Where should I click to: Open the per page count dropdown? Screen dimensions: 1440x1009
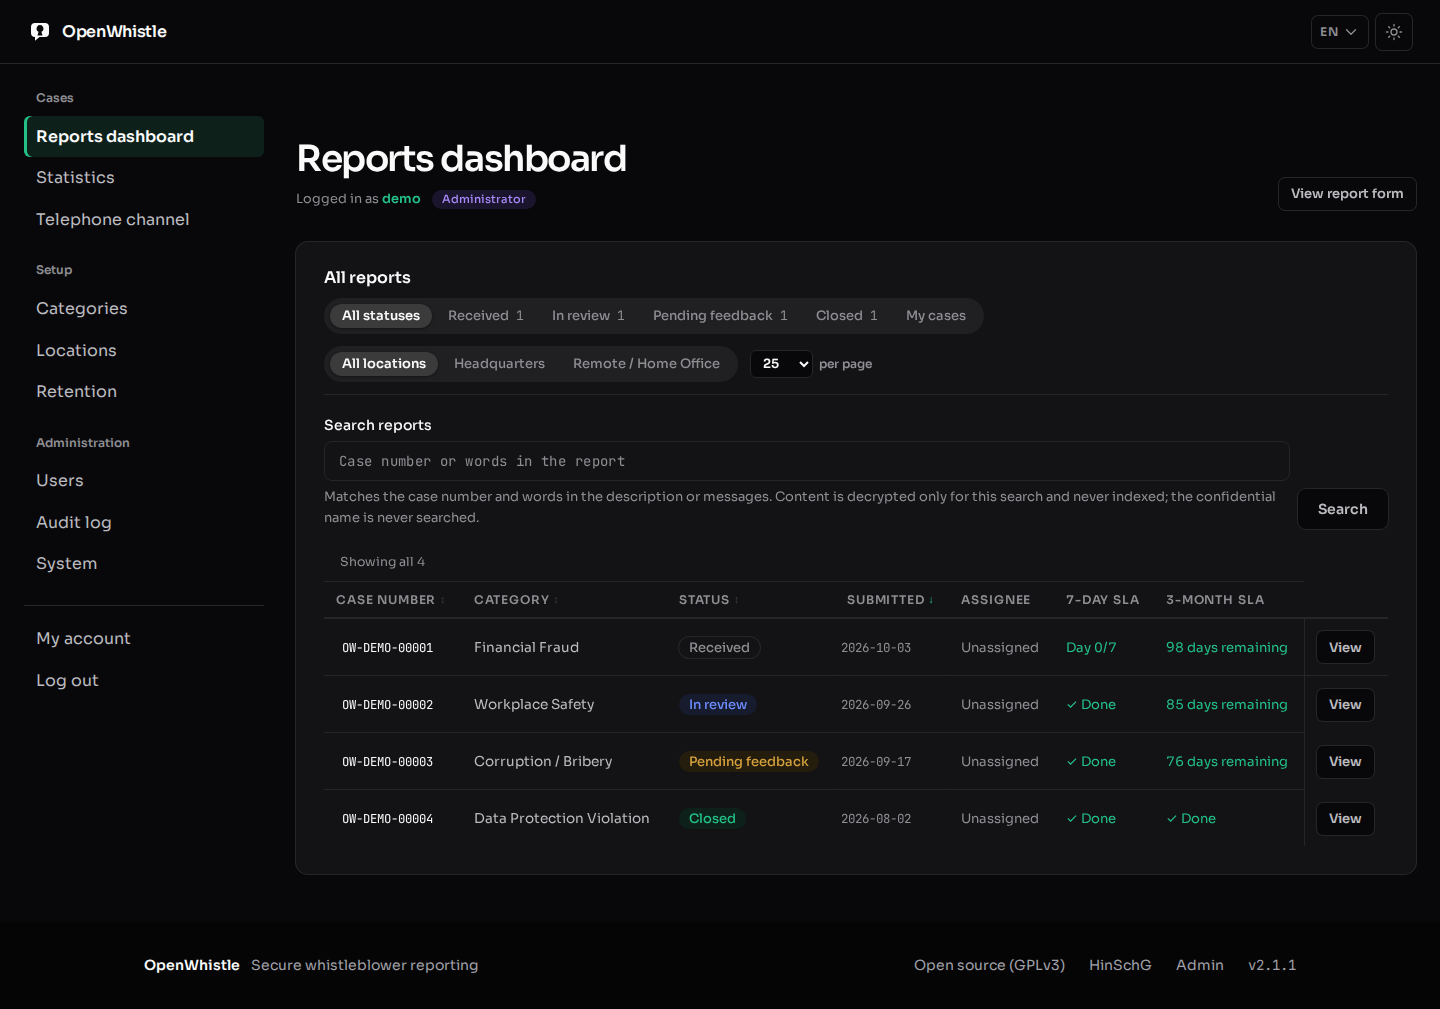click(781, 364)
